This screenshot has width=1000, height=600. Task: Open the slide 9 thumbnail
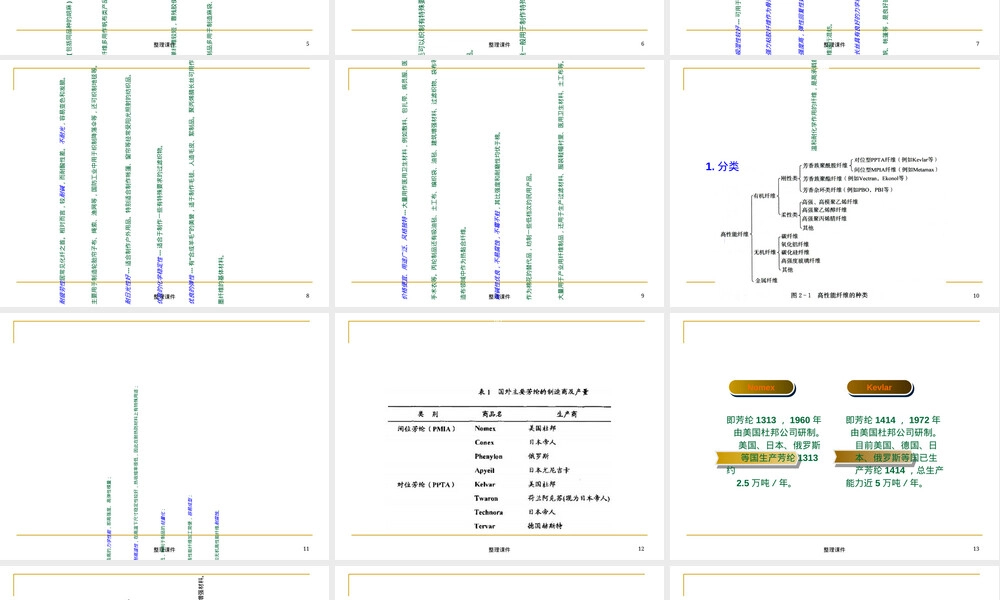tap(499, 183)
